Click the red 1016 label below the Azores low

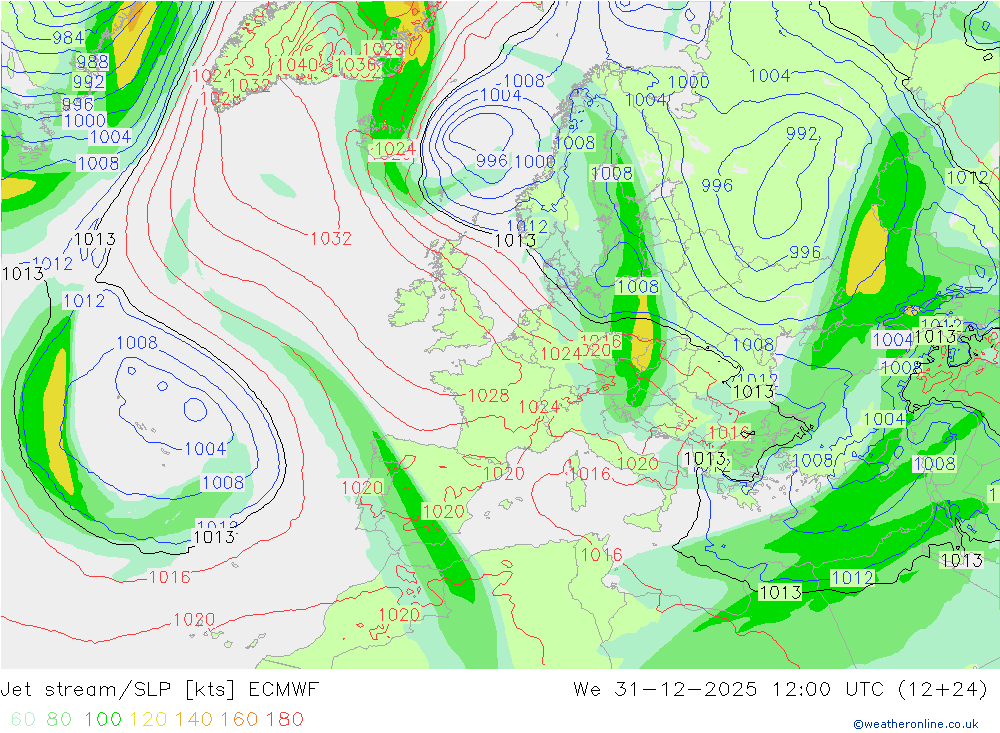[170, 577]
